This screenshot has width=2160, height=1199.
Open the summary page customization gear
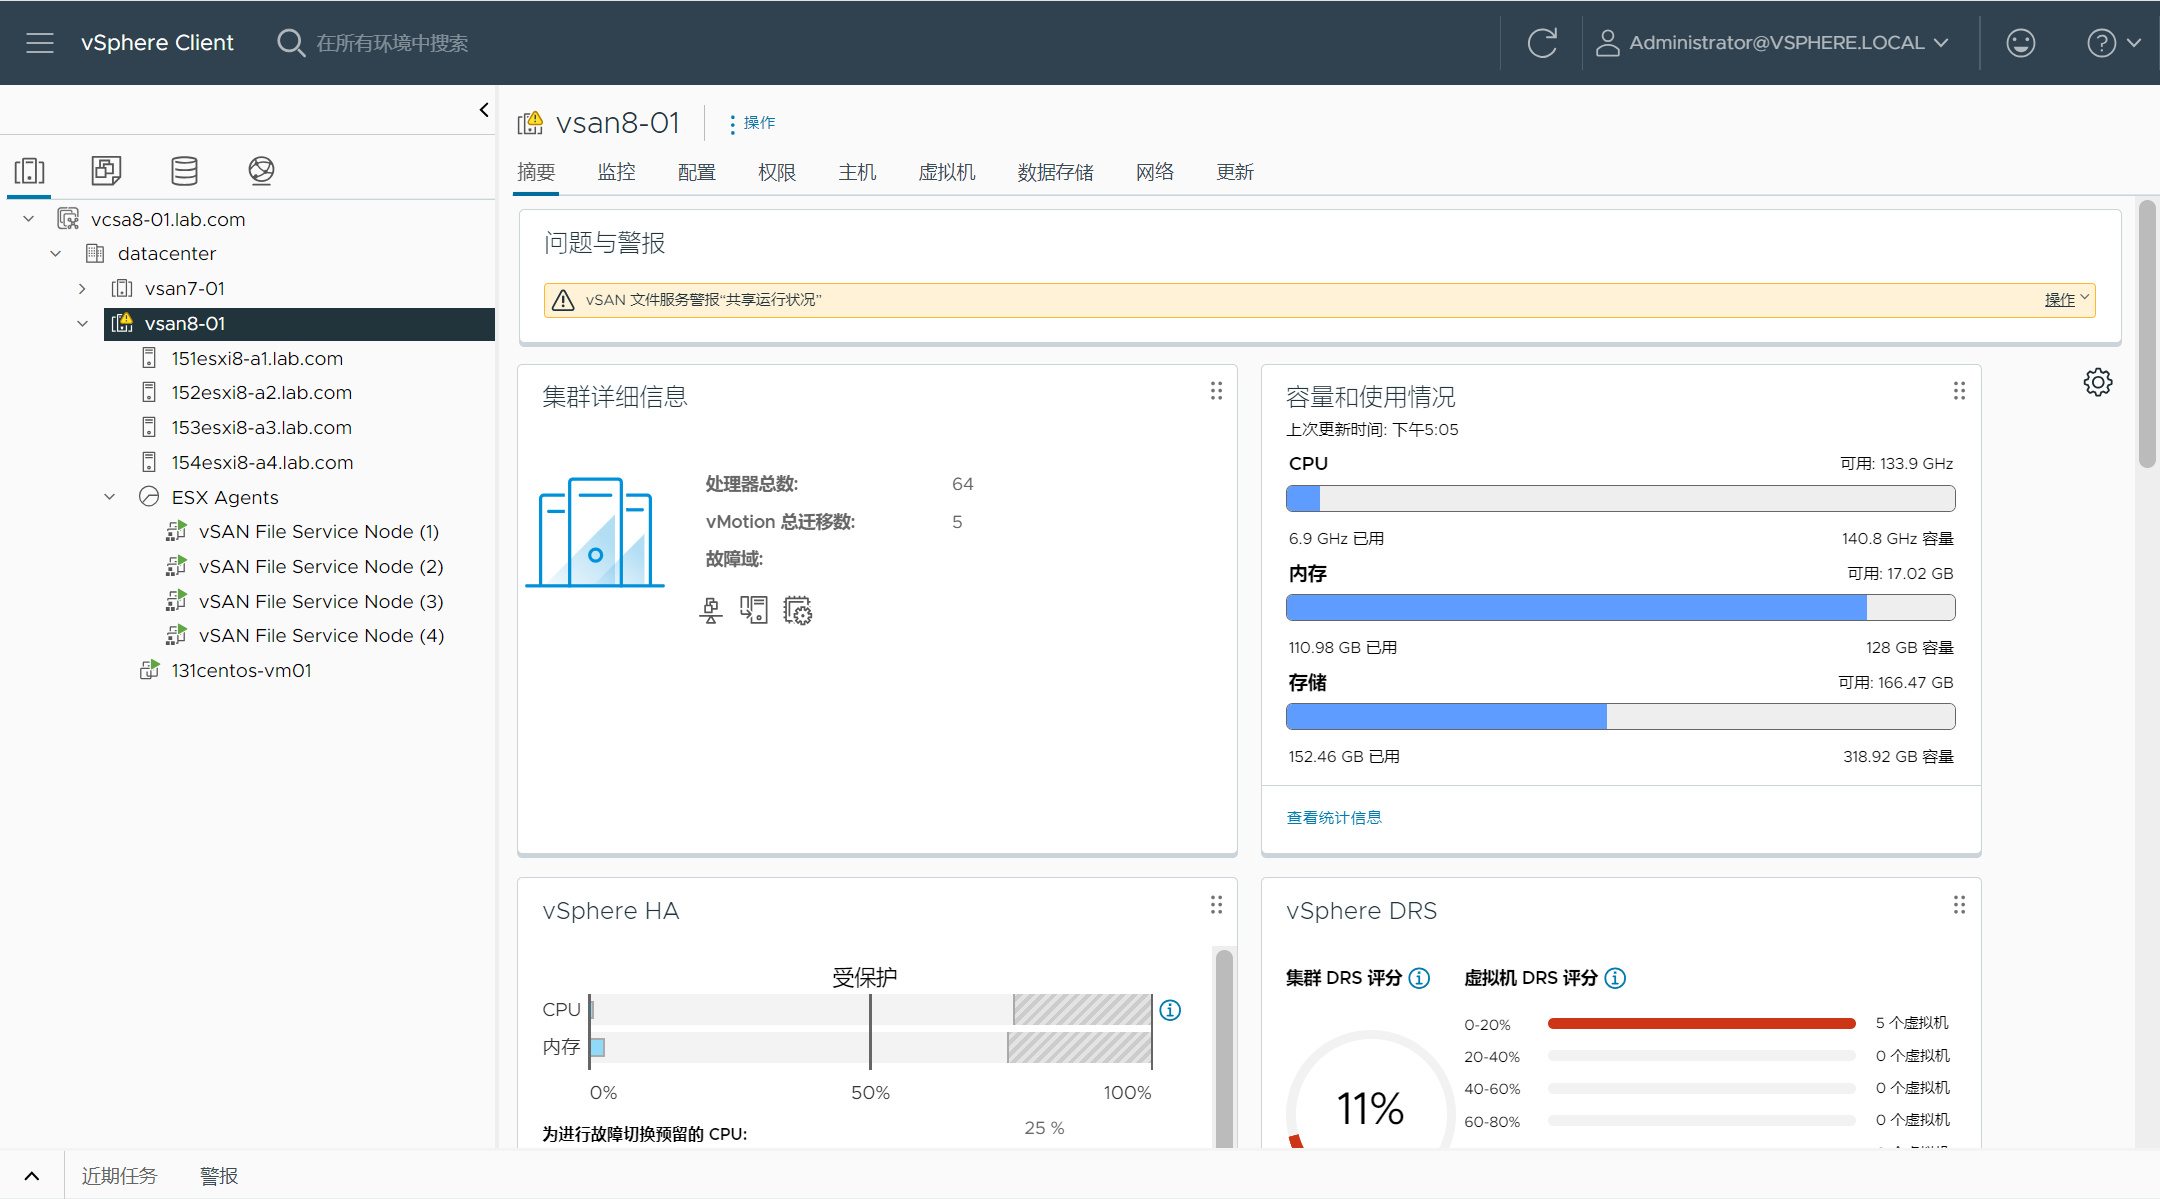[2098, 382]
